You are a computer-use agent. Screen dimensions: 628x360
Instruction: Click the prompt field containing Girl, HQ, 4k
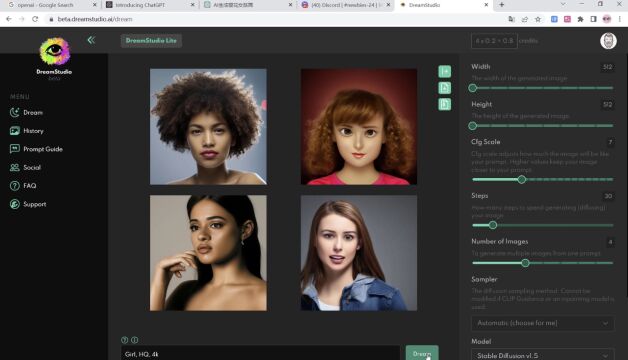pyautogui.click(x=260, y=354)
